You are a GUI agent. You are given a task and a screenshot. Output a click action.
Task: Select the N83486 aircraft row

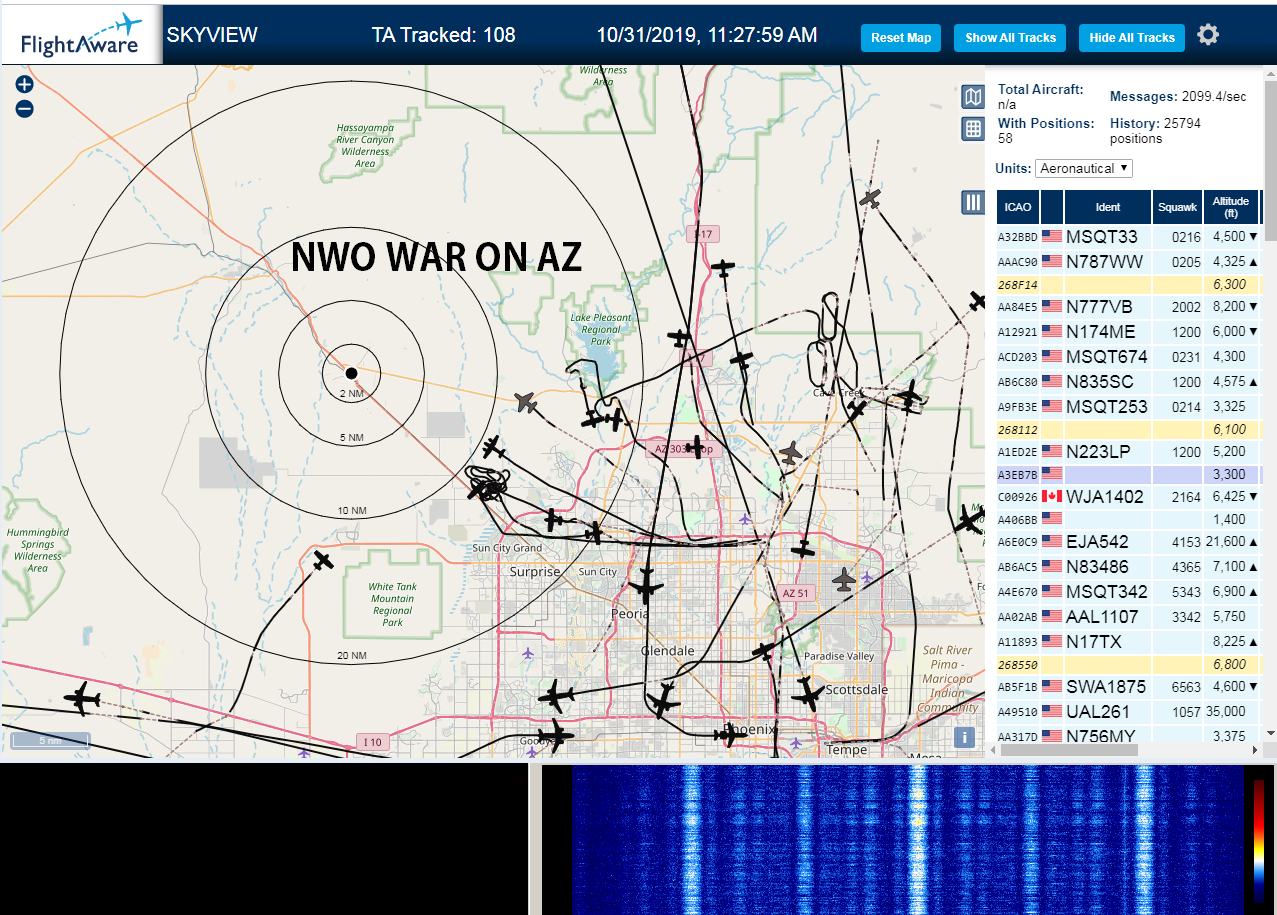[x=1129, y=567]
